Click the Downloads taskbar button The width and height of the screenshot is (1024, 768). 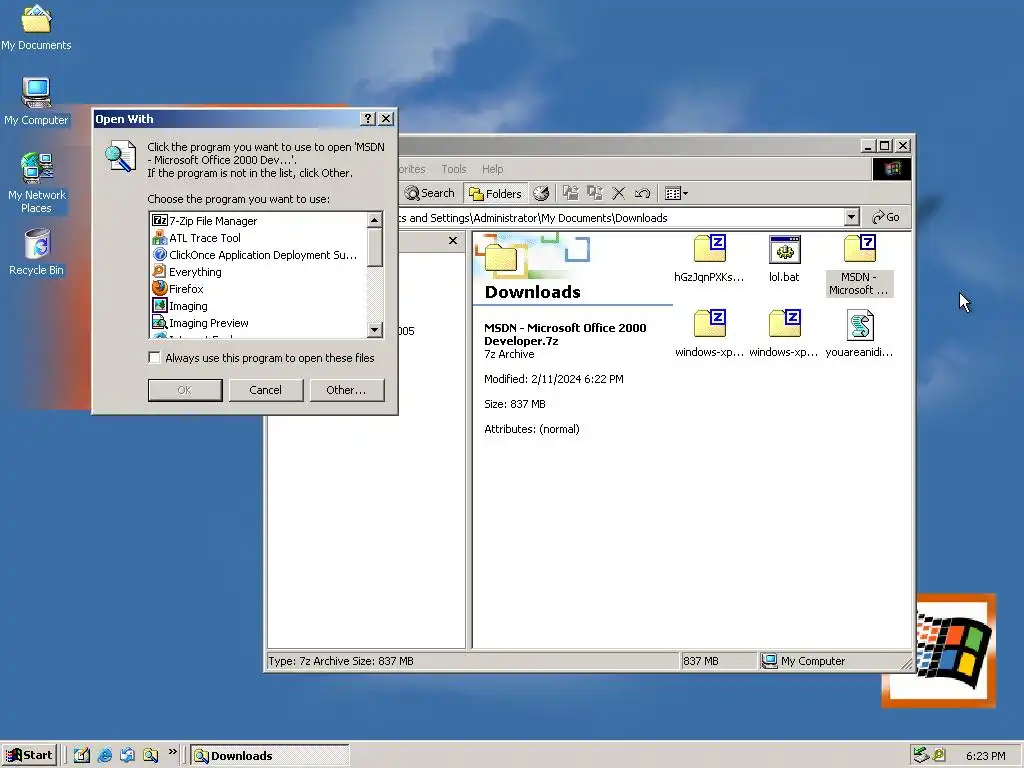coord(270,756)
